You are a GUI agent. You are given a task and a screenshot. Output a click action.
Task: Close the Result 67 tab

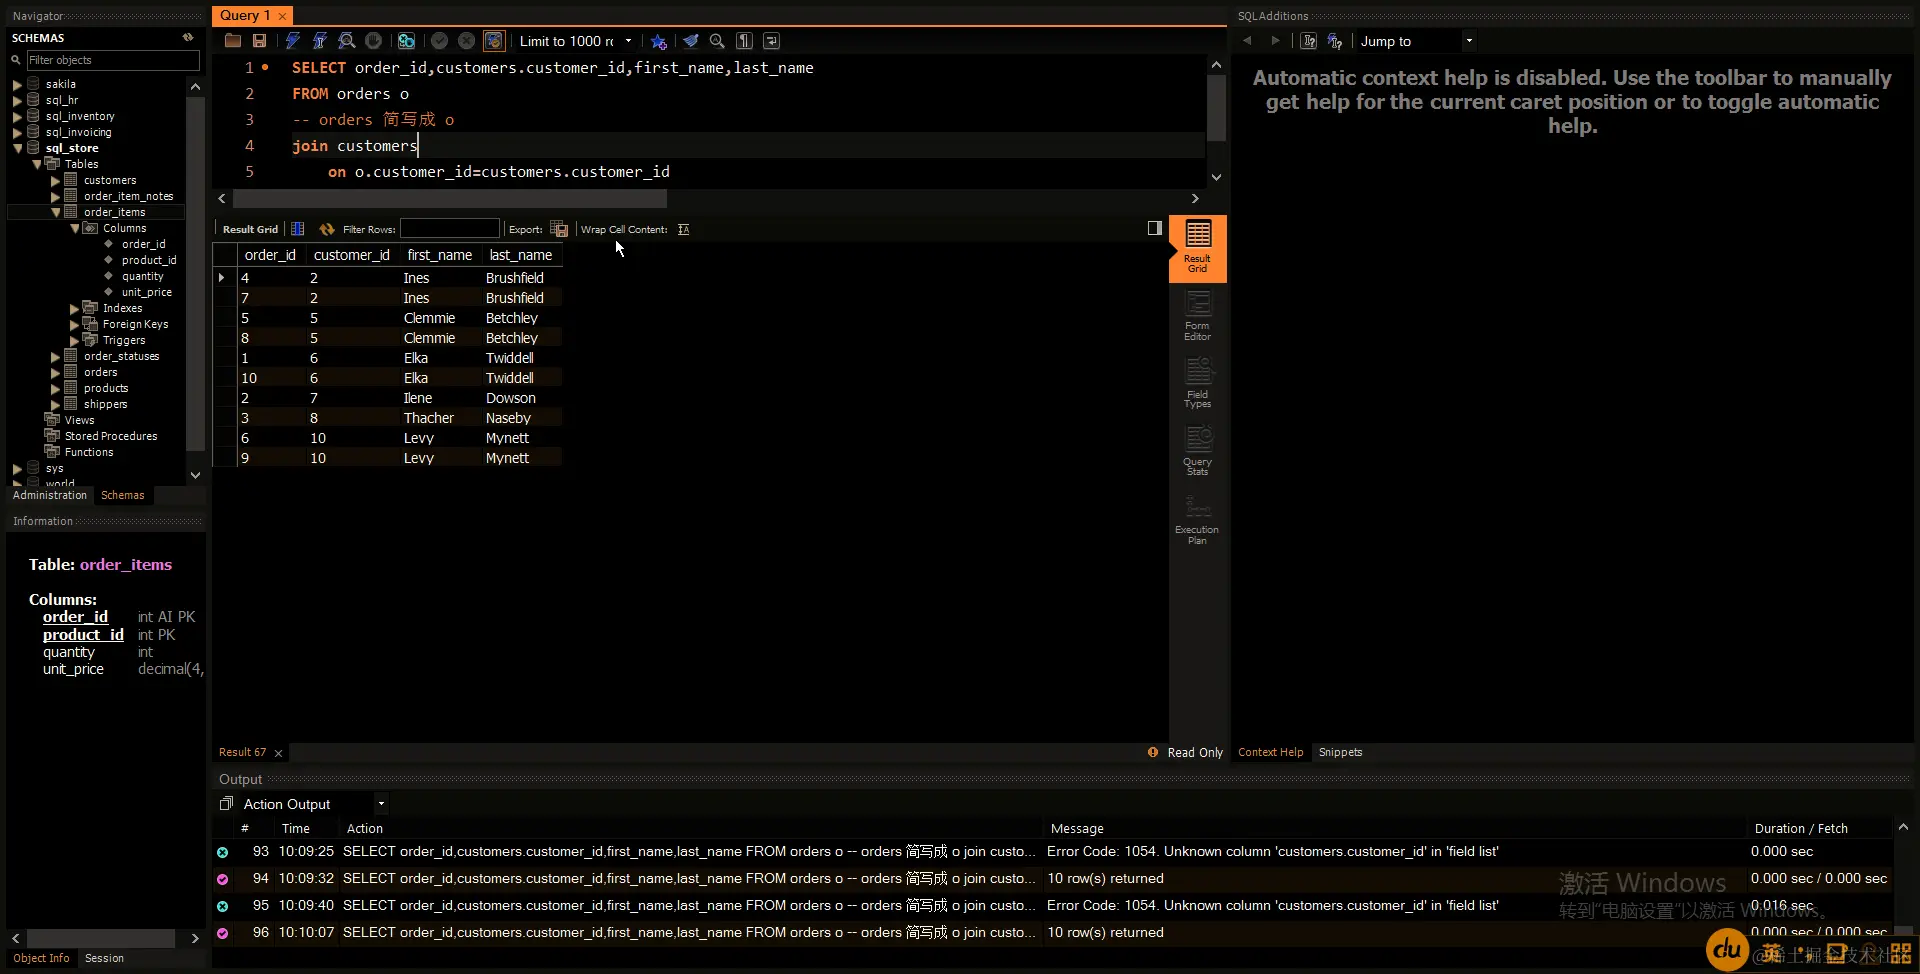pos(278,753)
